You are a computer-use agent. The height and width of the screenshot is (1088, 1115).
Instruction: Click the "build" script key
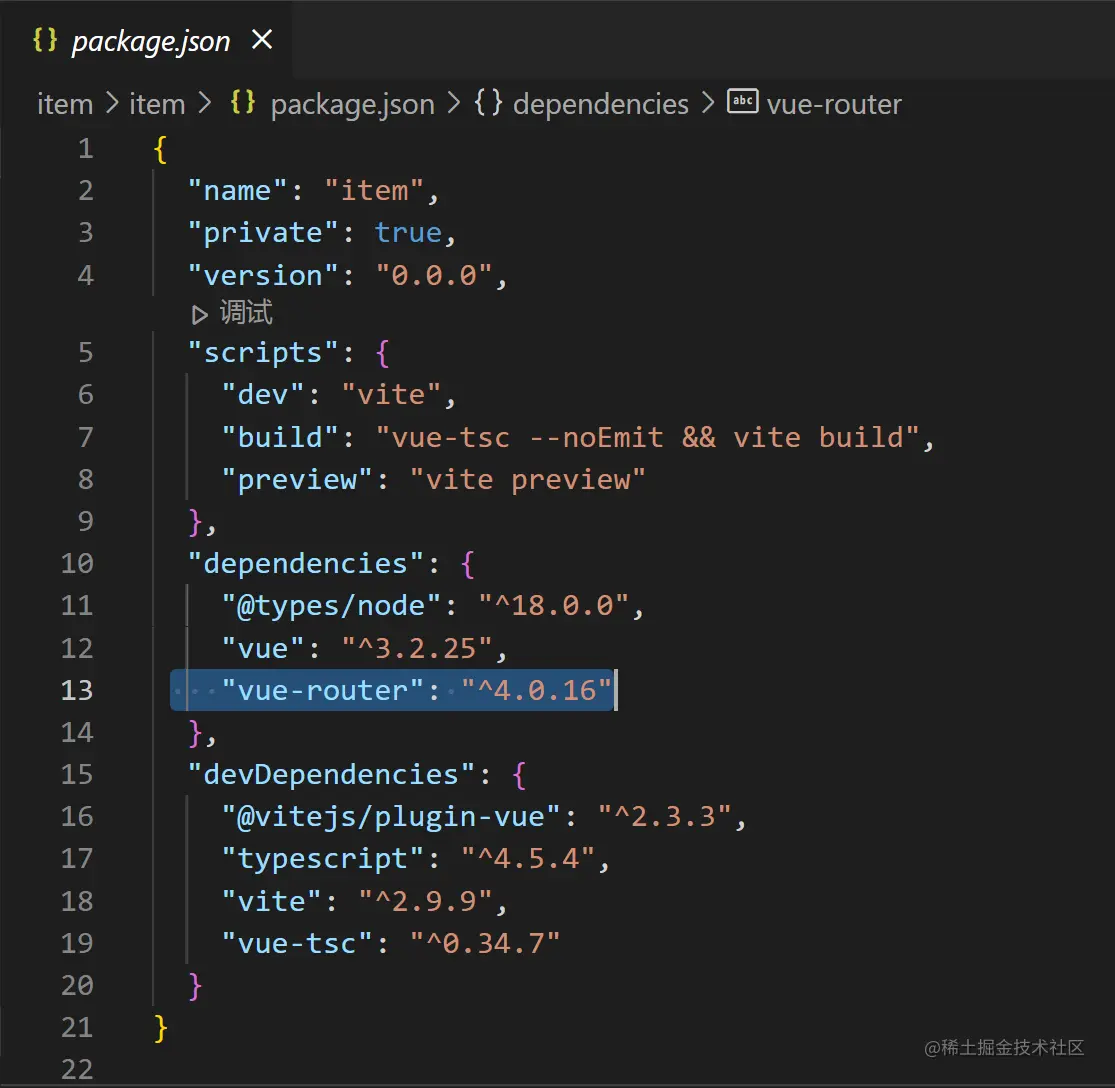pyautogui.click(x=280, y=437)
